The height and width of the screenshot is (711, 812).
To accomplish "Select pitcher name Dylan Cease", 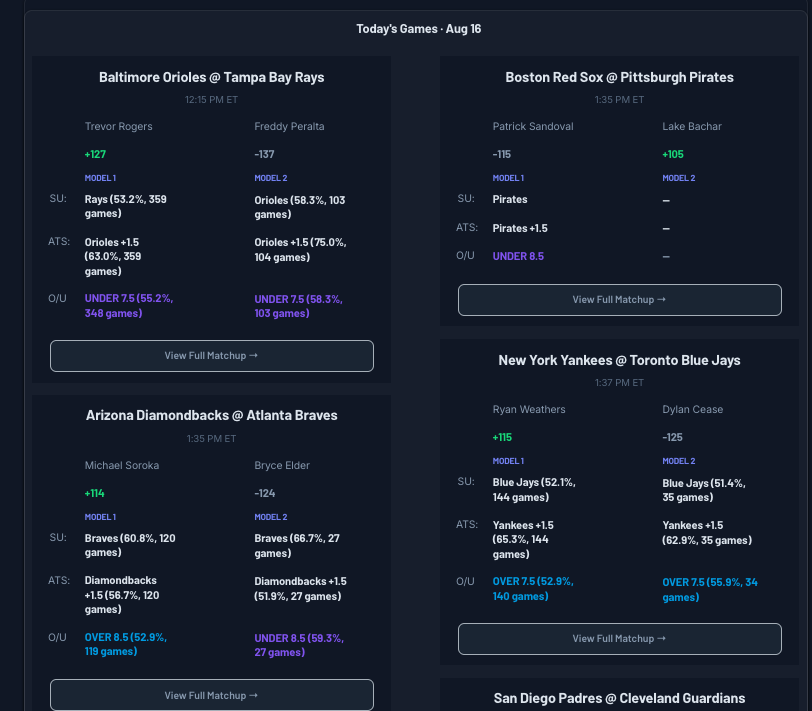I will 692,410.
